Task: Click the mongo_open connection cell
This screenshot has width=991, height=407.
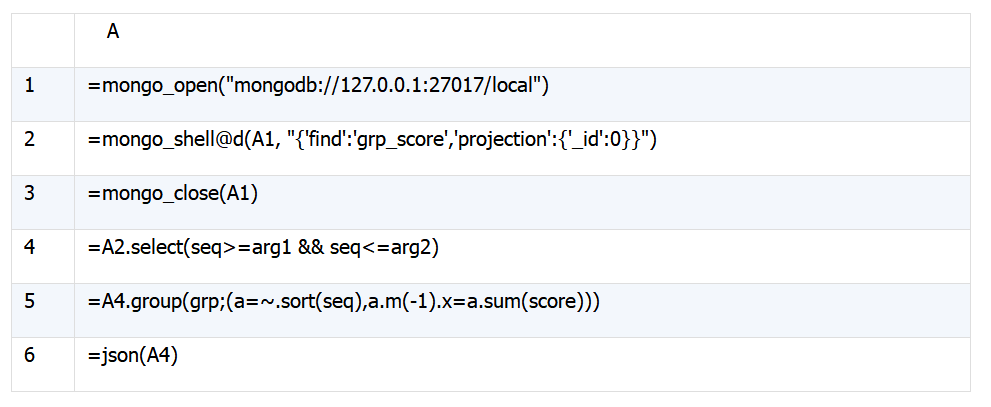Action: 522,94
